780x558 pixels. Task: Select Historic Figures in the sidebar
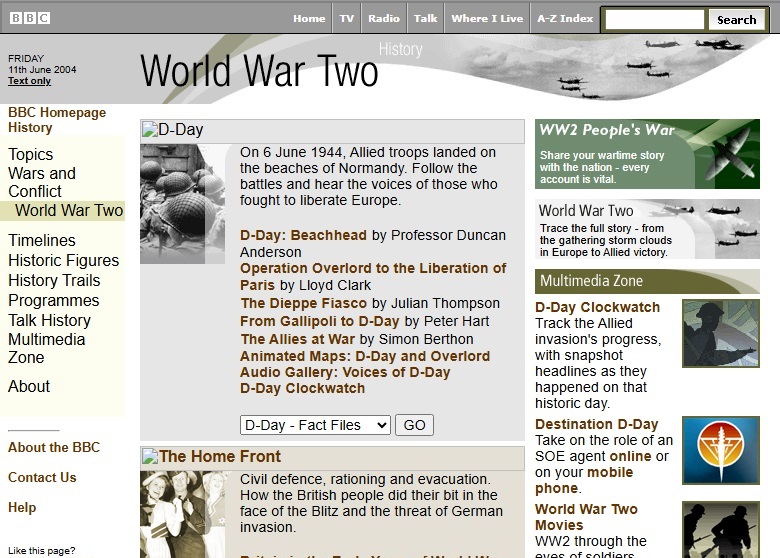[64, 260]
